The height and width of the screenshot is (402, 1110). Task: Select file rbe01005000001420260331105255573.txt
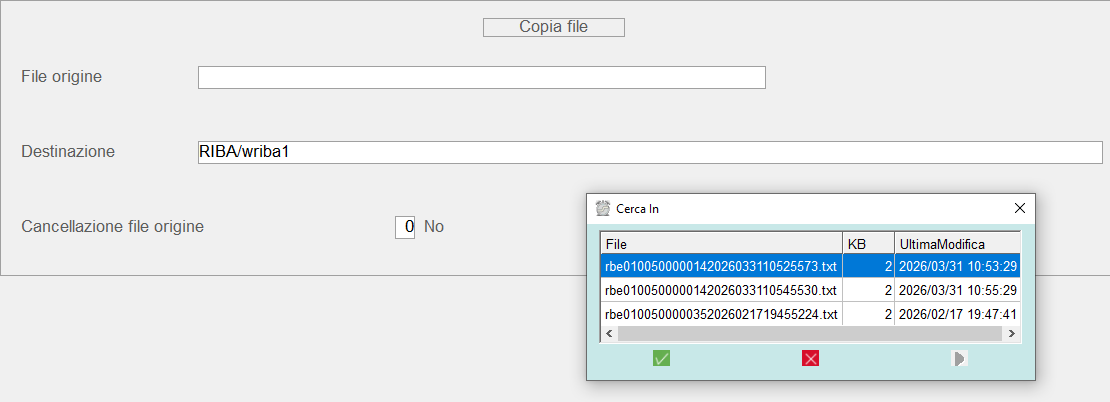[720, 266]
